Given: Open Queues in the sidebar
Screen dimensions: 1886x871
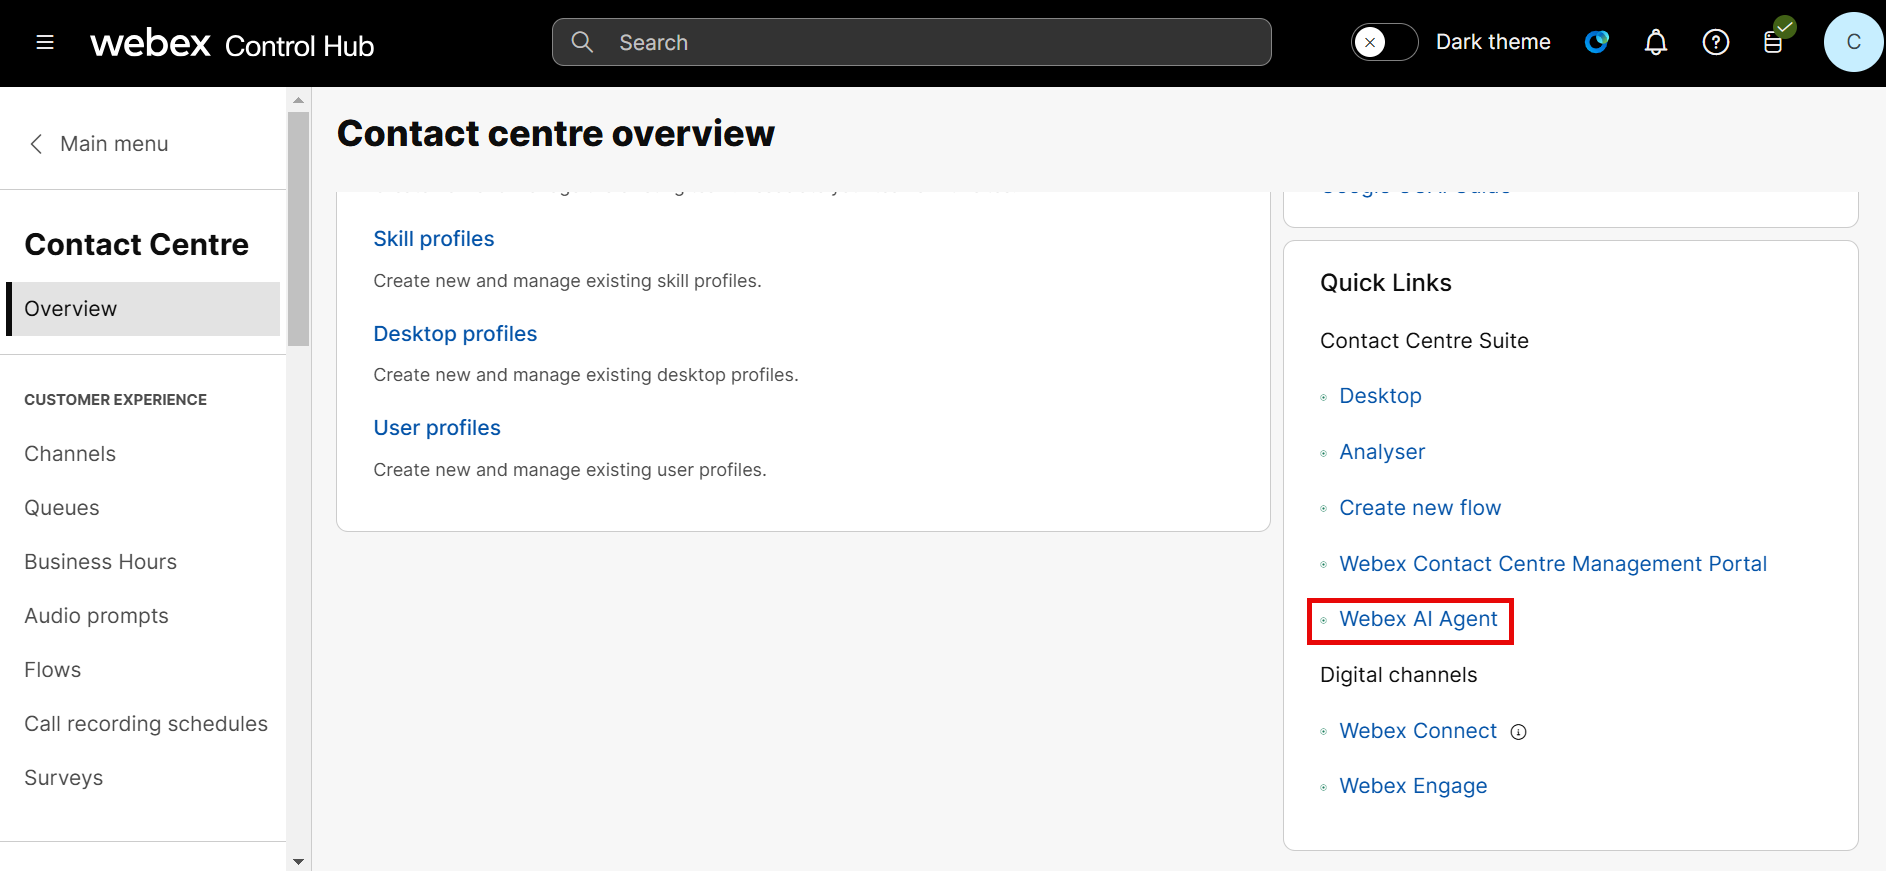Looking at the screenshot, I should (x=62, y=508).
